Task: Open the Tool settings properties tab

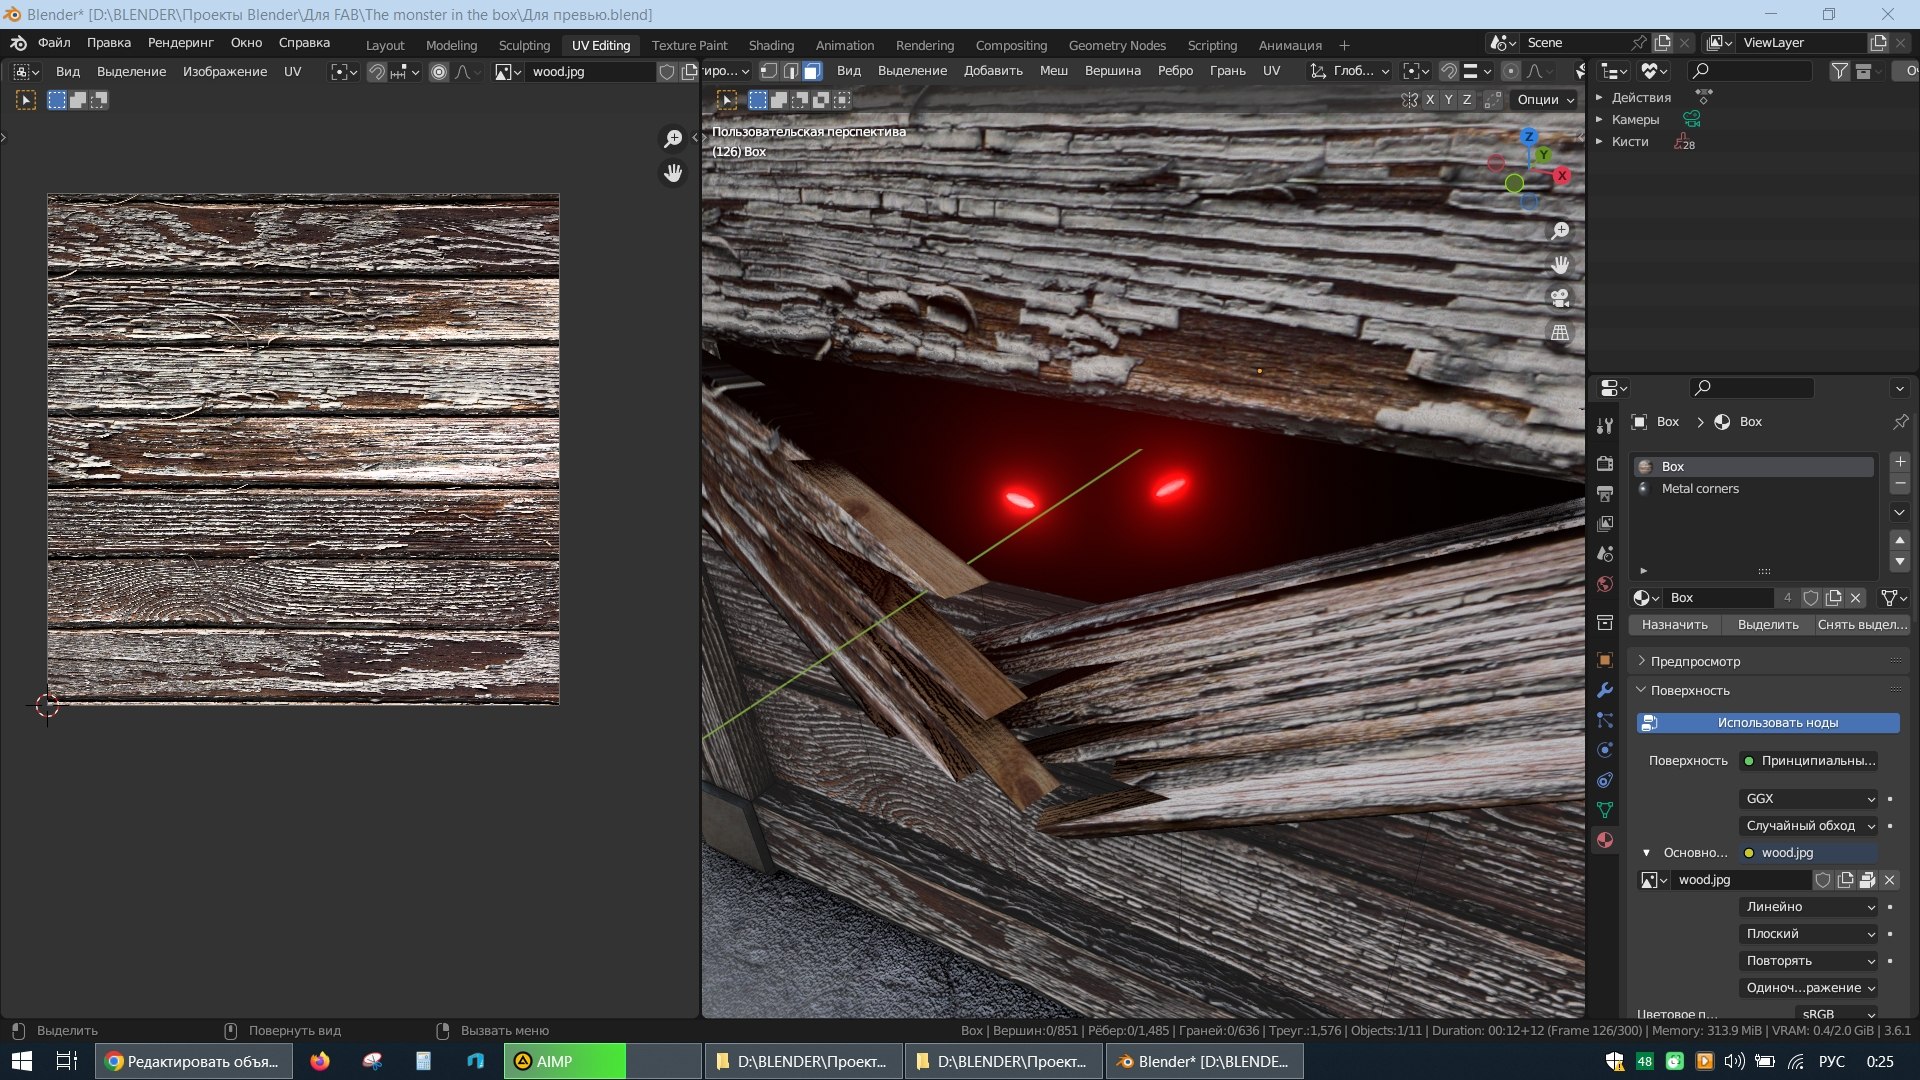Action: (1605, 426)
